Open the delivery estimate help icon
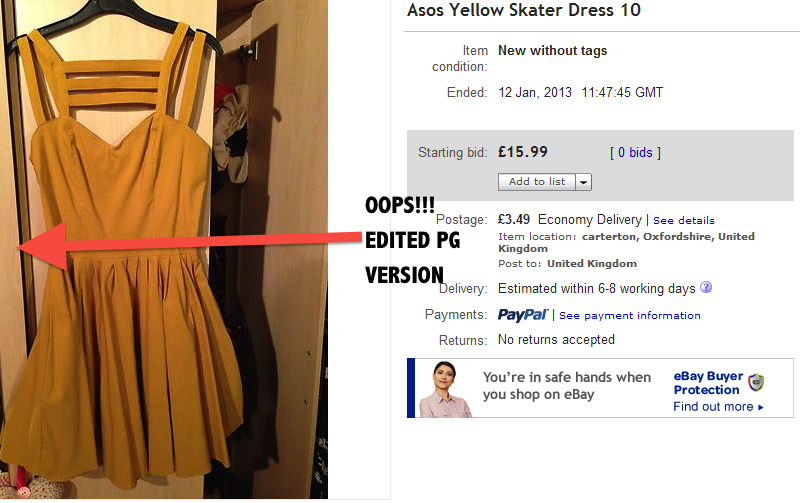 (x=706, y=287)
